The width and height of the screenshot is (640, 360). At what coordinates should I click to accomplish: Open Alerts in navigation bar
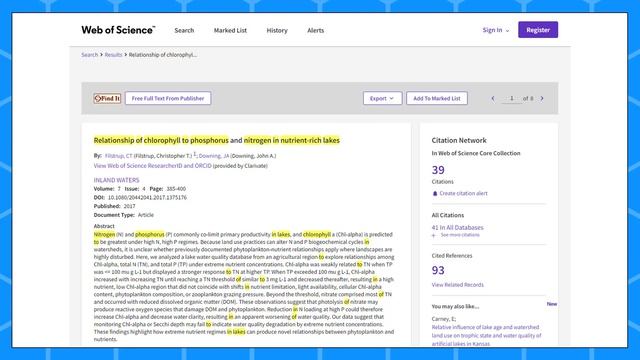(316, 30)
